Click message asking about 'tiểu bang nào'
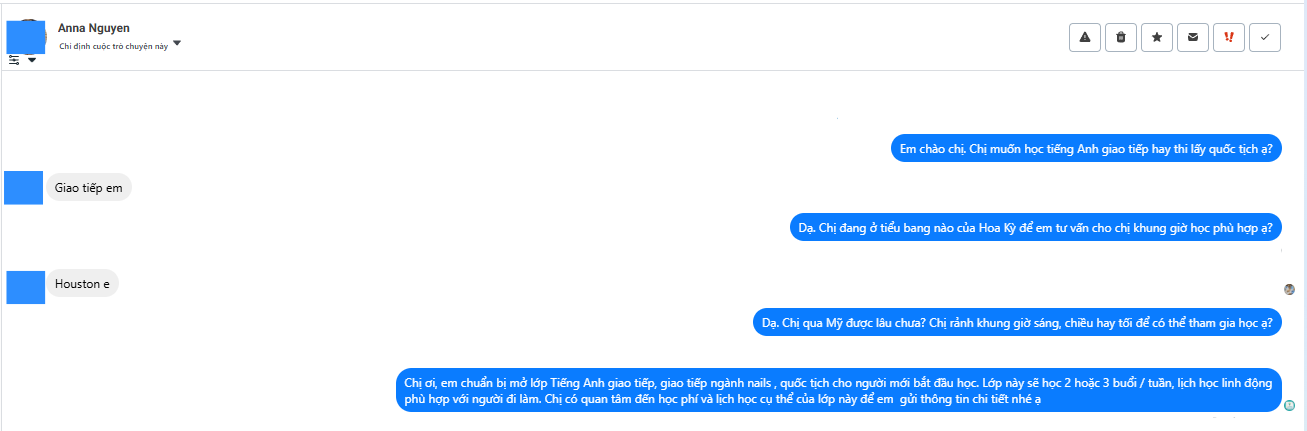 [1035, 227]
